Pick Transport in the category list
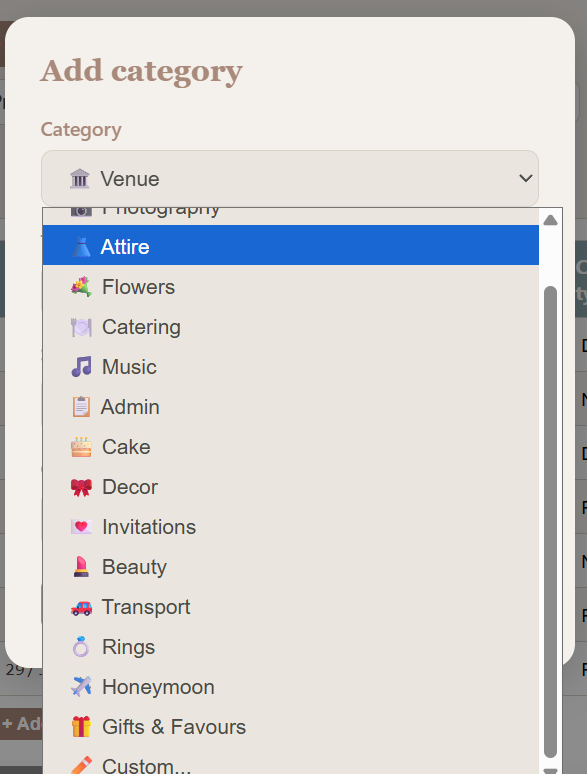 tap(291, 607)
